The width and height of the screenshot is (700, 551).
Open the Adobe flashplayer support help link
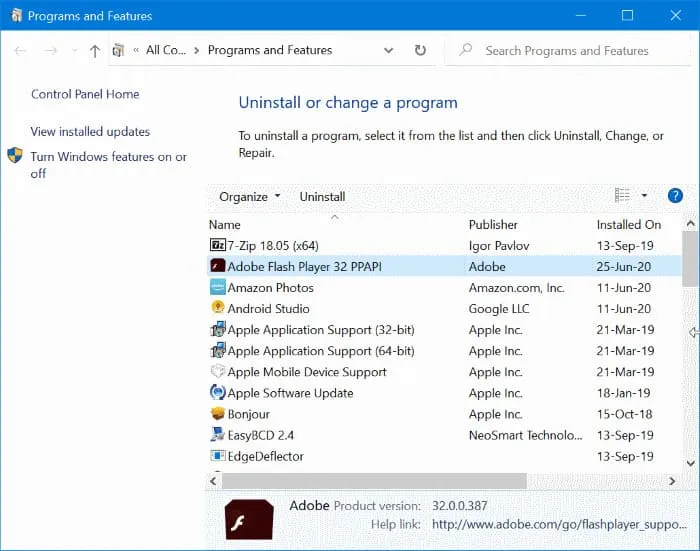[x=559, y=524]
